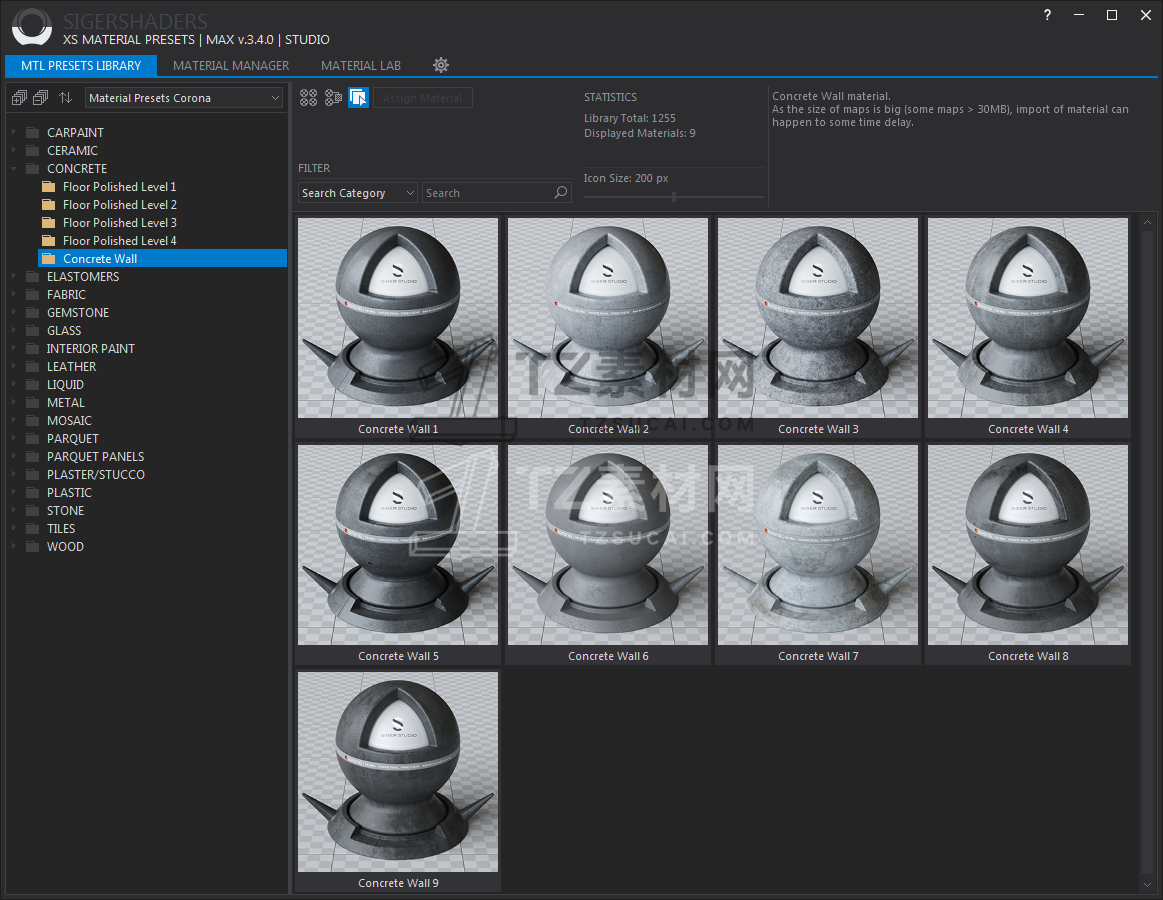This screenshot has height=900, width=1163.
Task: Select the Concrete Wall 6 thumbnail
Action: (x=608, y=545)
